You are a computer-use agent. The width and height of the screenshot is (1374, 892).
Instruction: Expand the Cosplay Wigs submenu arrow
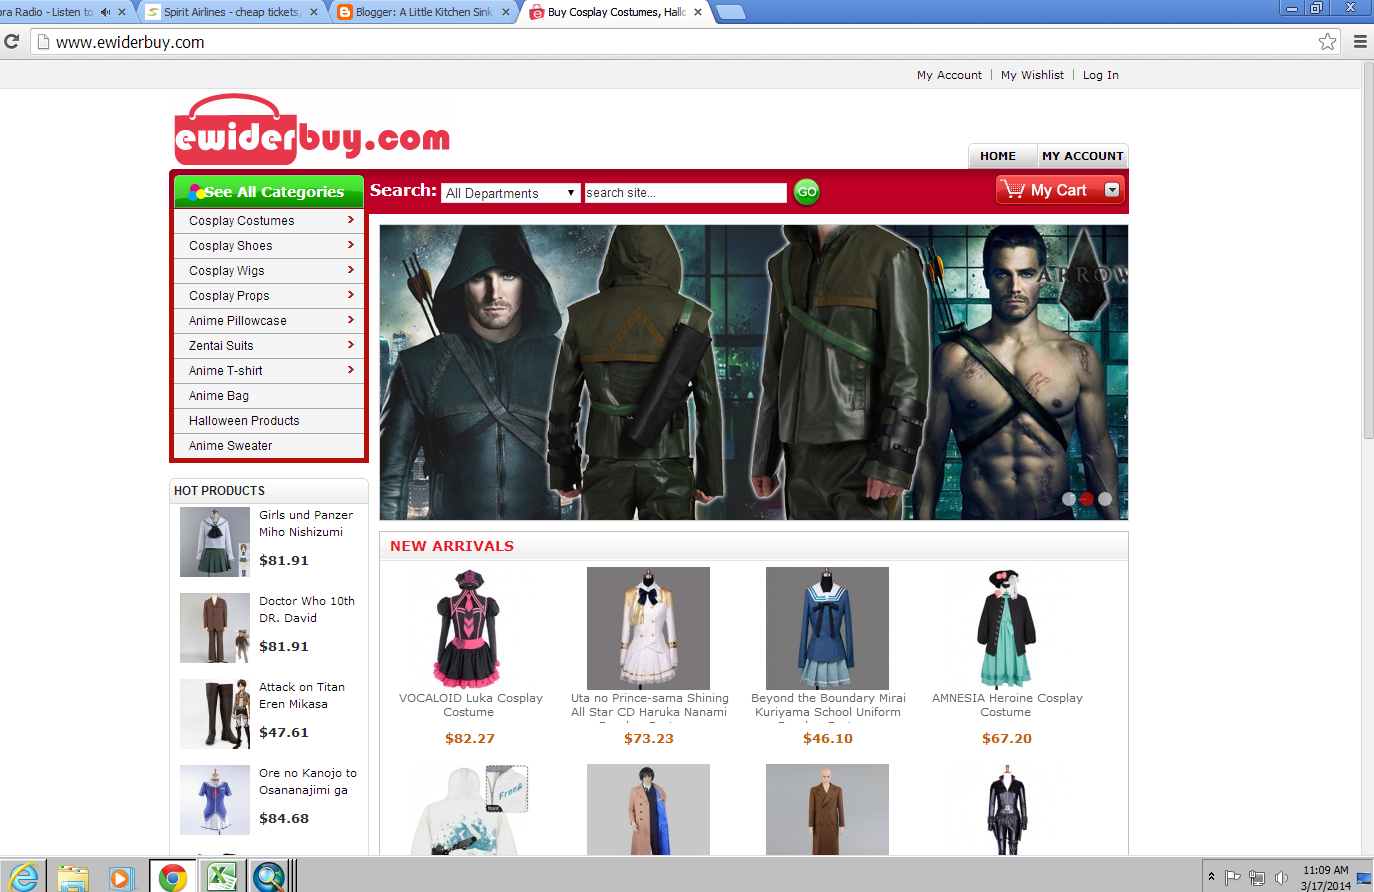point(351,270)
